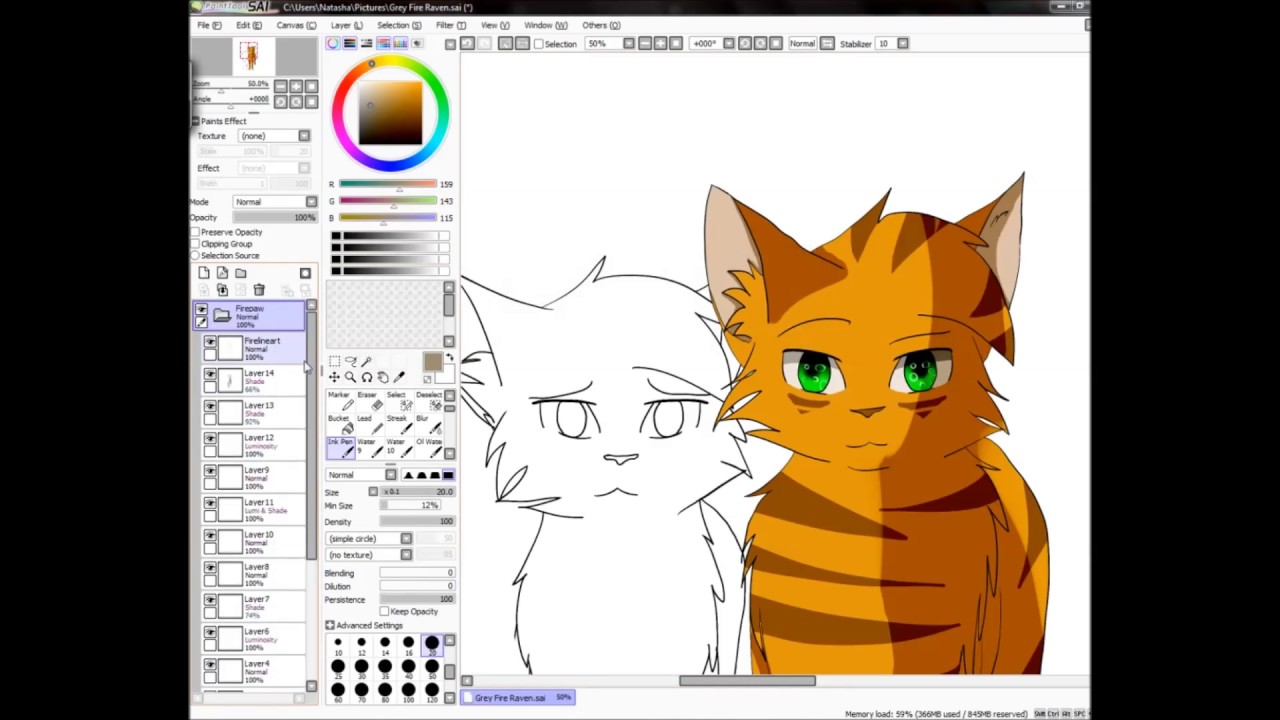Choose the Lead pencil brush
The width and height of the screenshot is (1280, 720).
pos(369,424)
